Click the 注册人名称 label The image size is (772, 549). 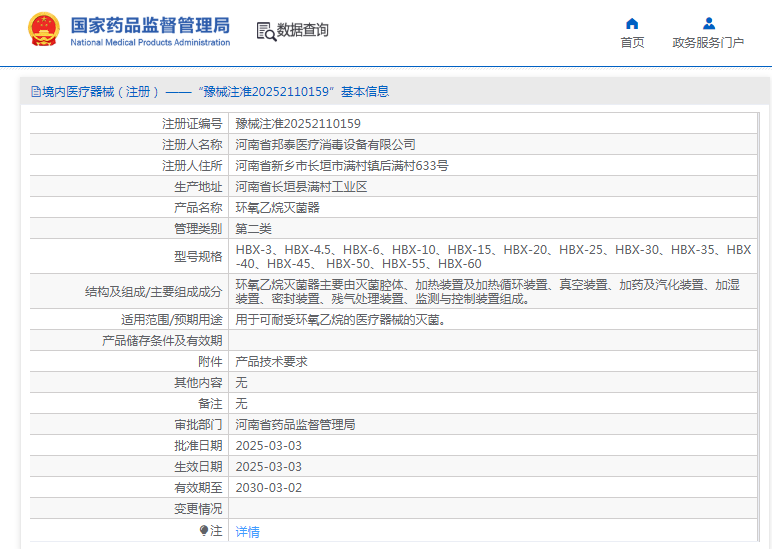click(193, 145)
